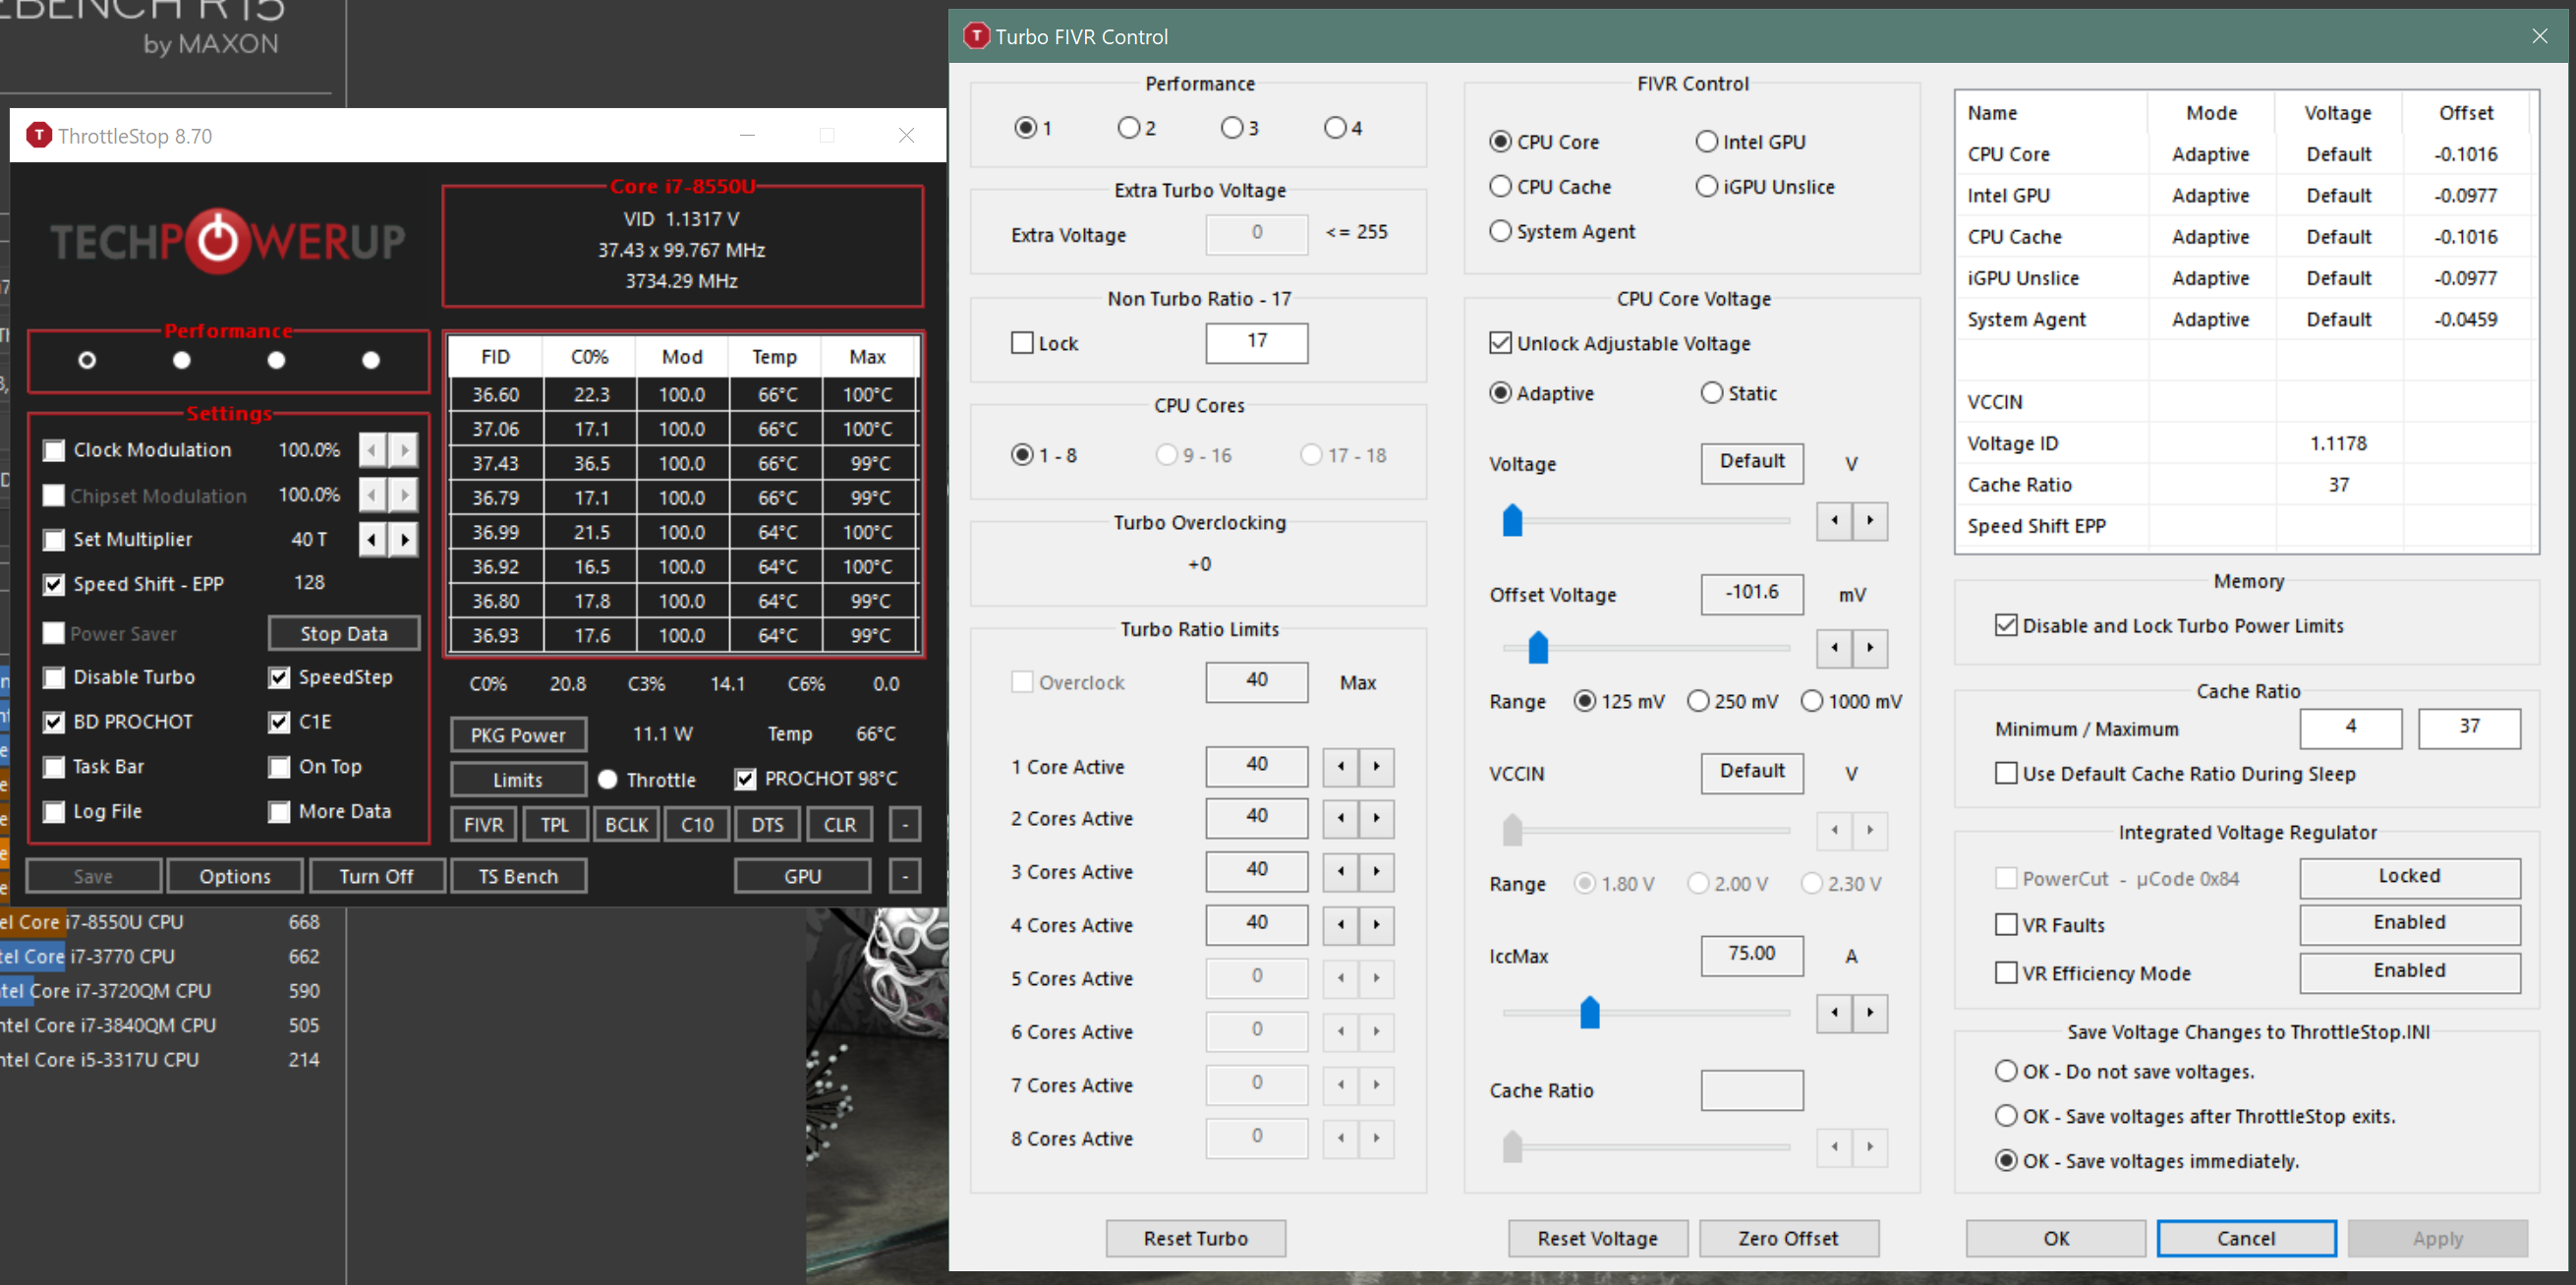
Task: Choose the 250 mV offset range option
Action: (1697, 701)
